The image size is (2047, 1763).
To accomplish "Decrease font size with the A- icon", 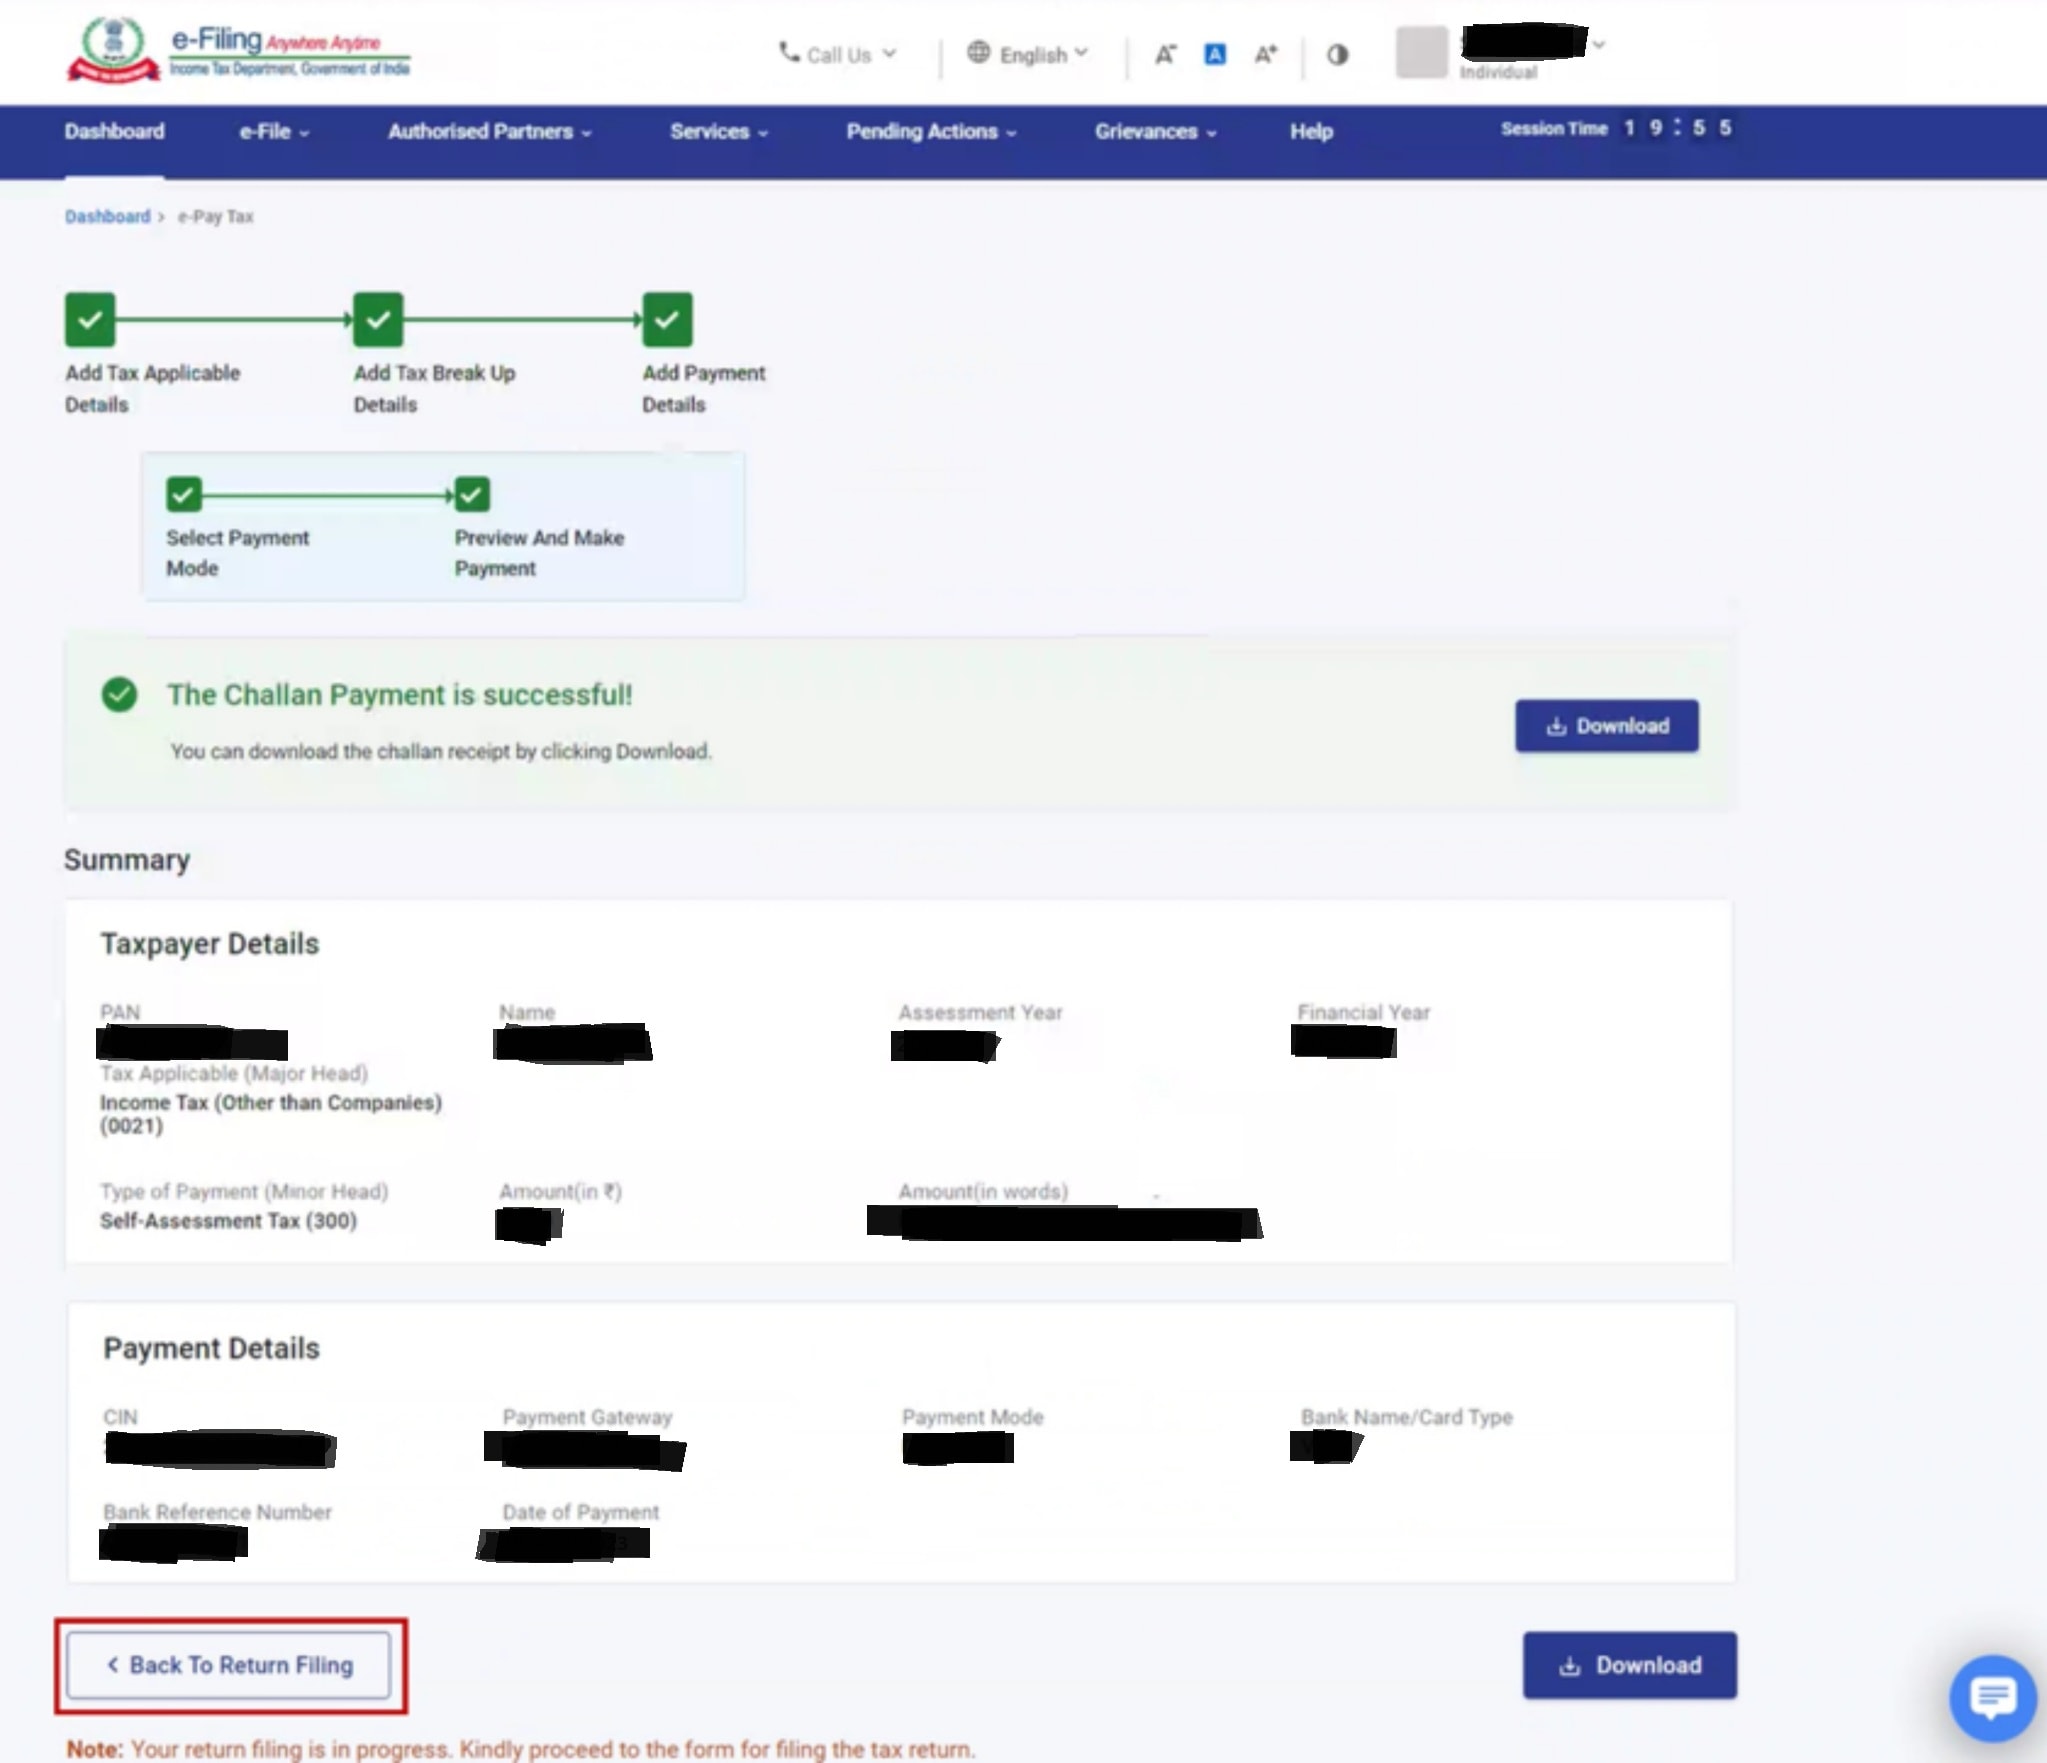I will tap(1165, 55).
